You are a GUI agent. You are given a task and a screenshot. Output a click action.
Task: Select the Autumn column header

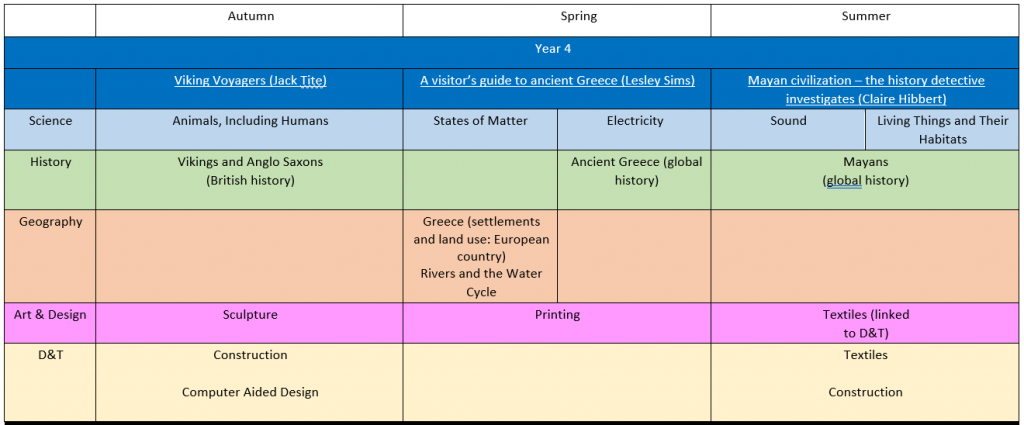pos(251,16)
